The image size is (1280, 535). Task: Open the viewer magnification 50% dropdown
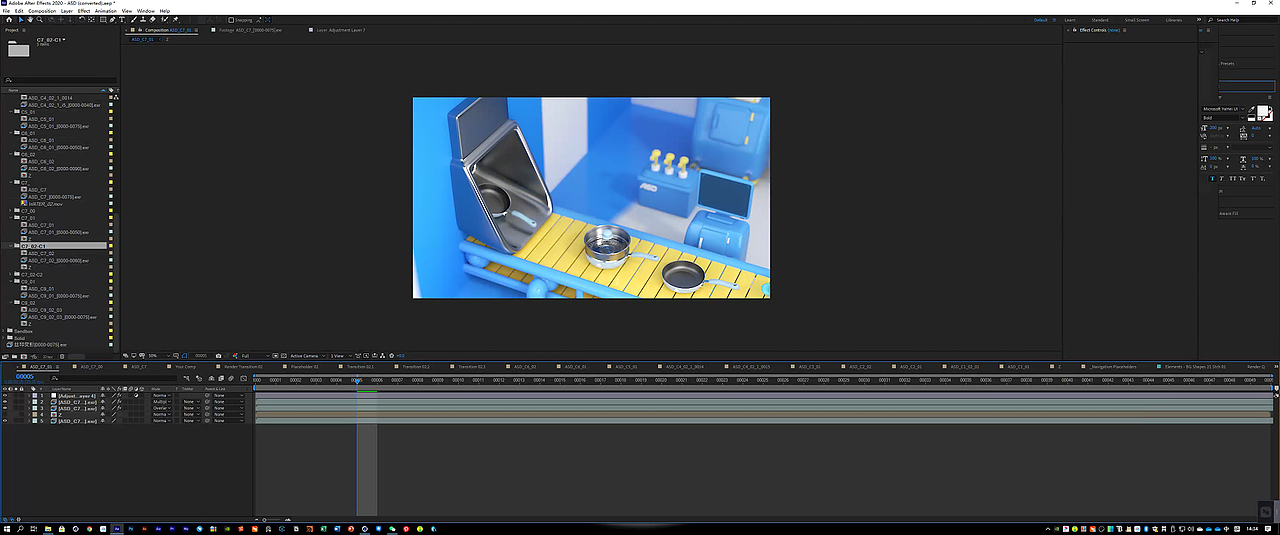pyautogui.click(x=160, y=356)
